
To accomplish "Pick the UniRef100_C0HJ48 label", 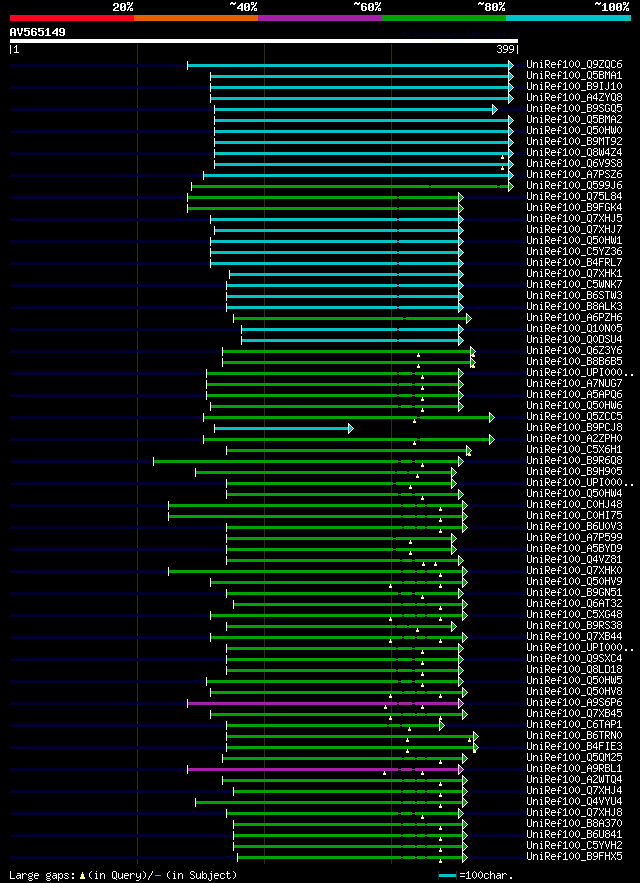I will click(x=575, y=505).
